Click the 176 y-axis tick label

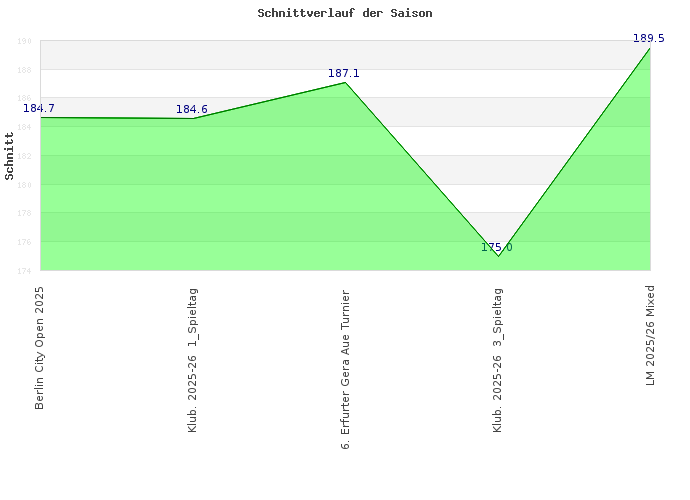24,242
